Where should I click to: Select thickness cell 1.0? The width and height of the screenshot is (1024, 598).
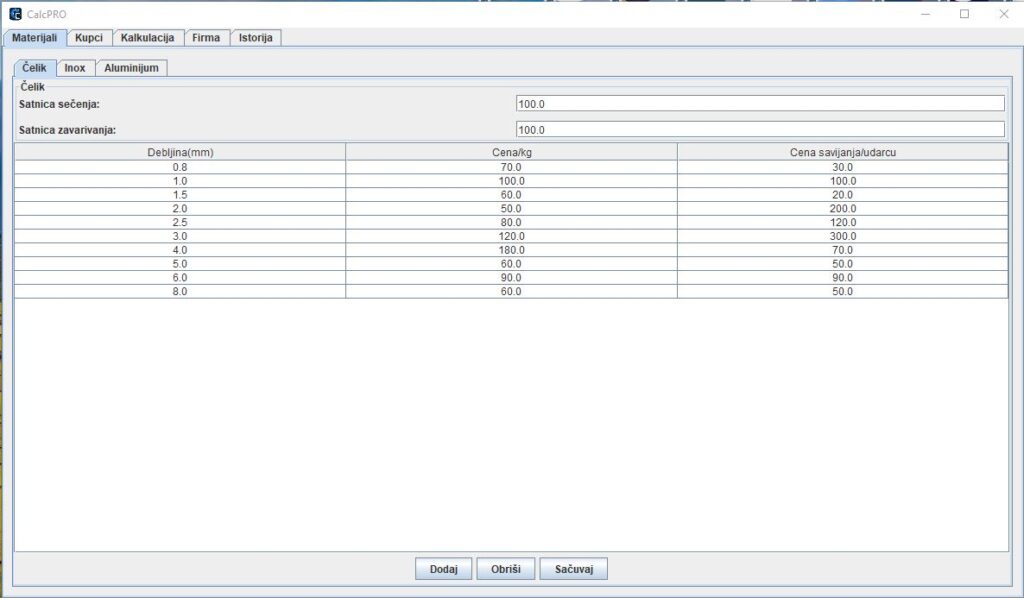coord(180,181)
